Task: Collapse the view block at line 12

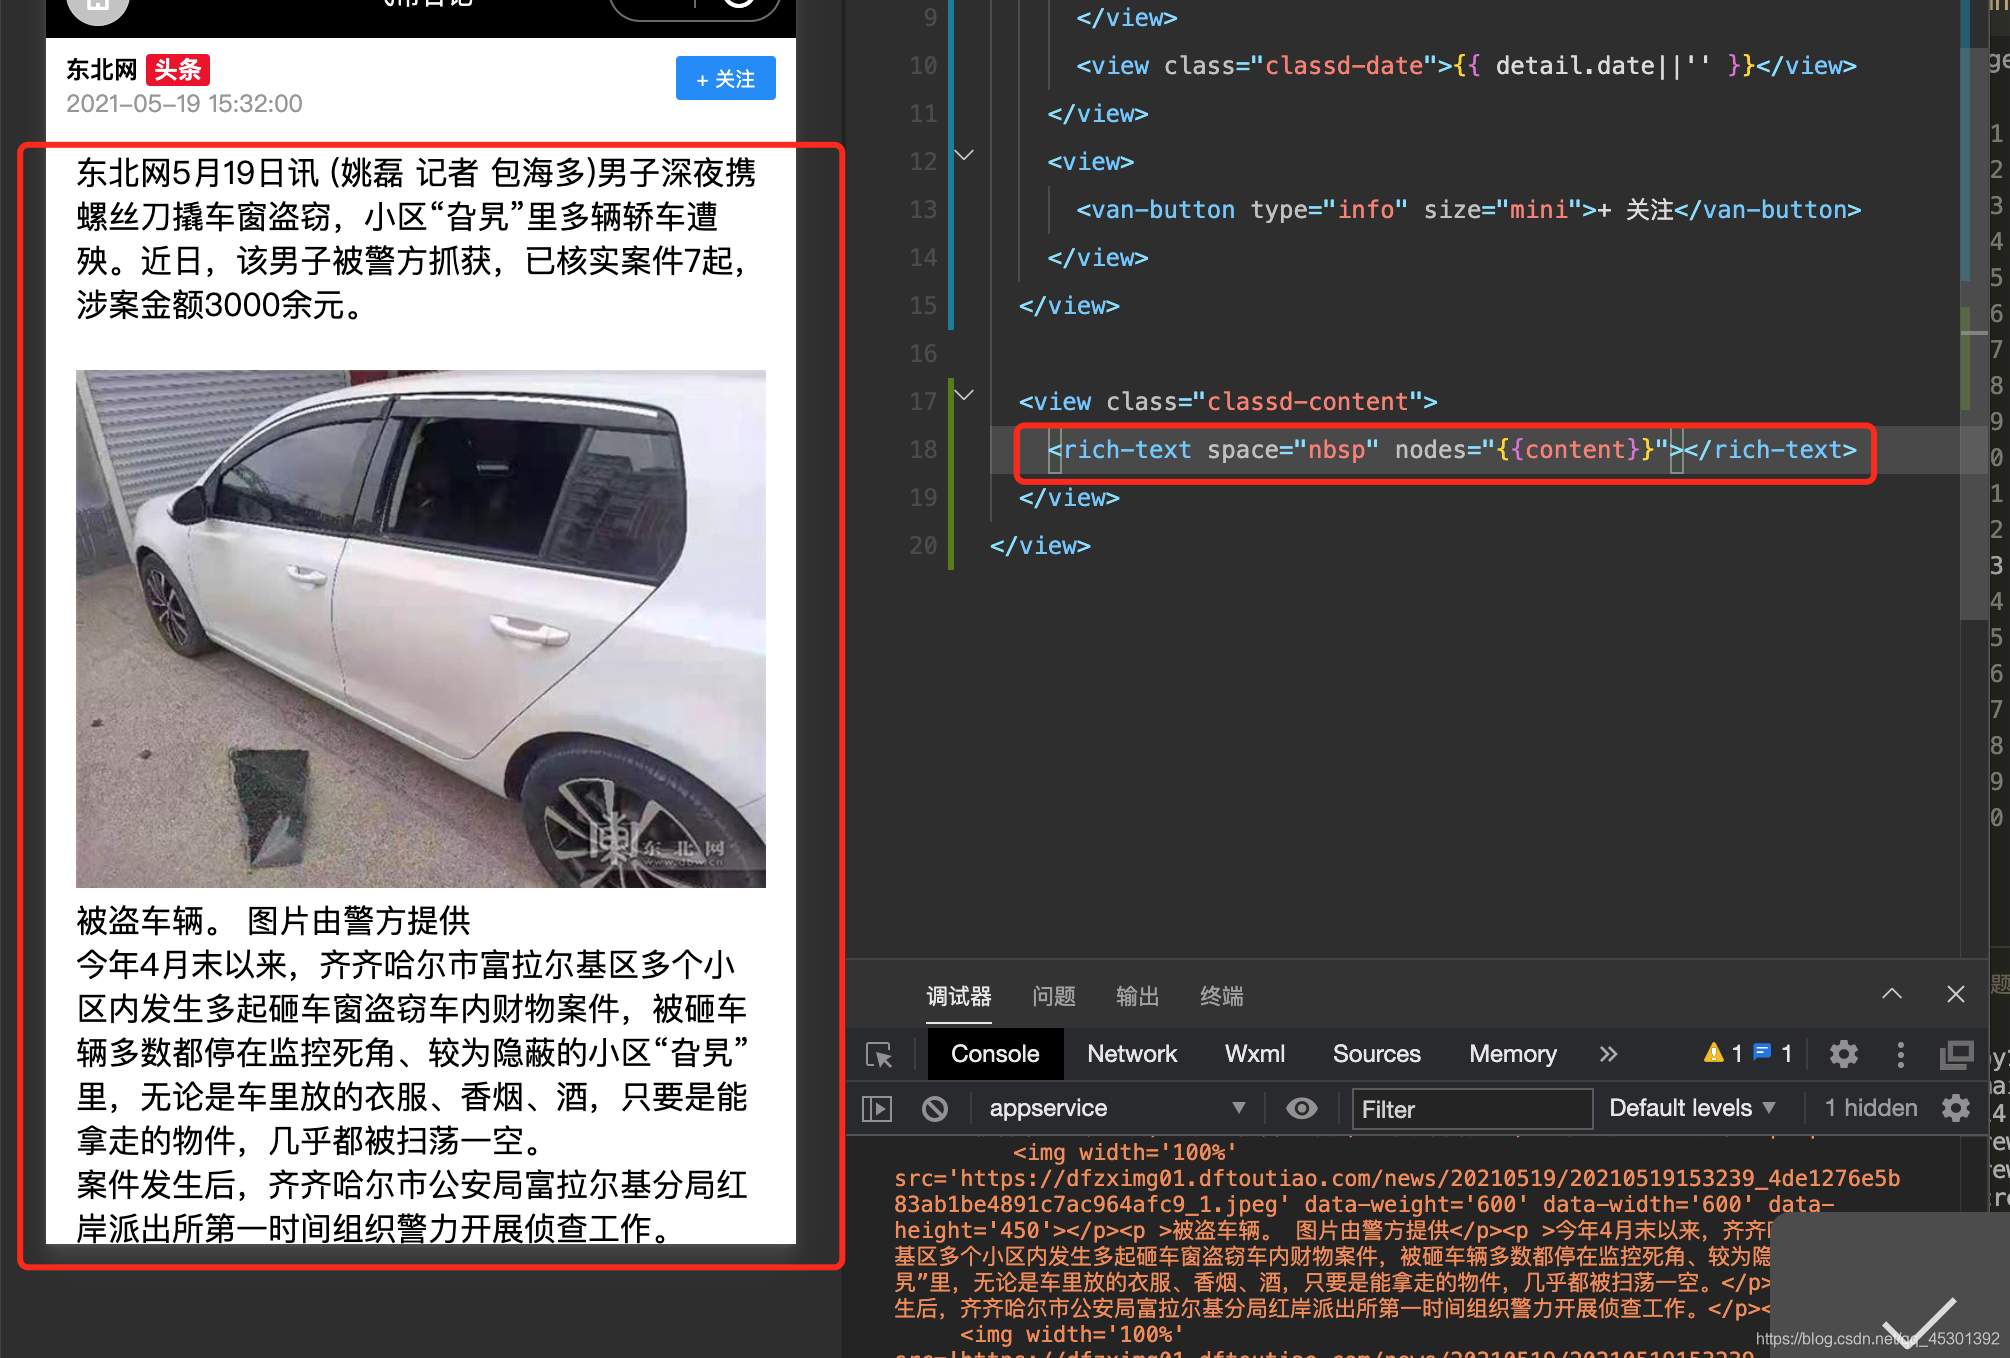Action: point(963,155)
